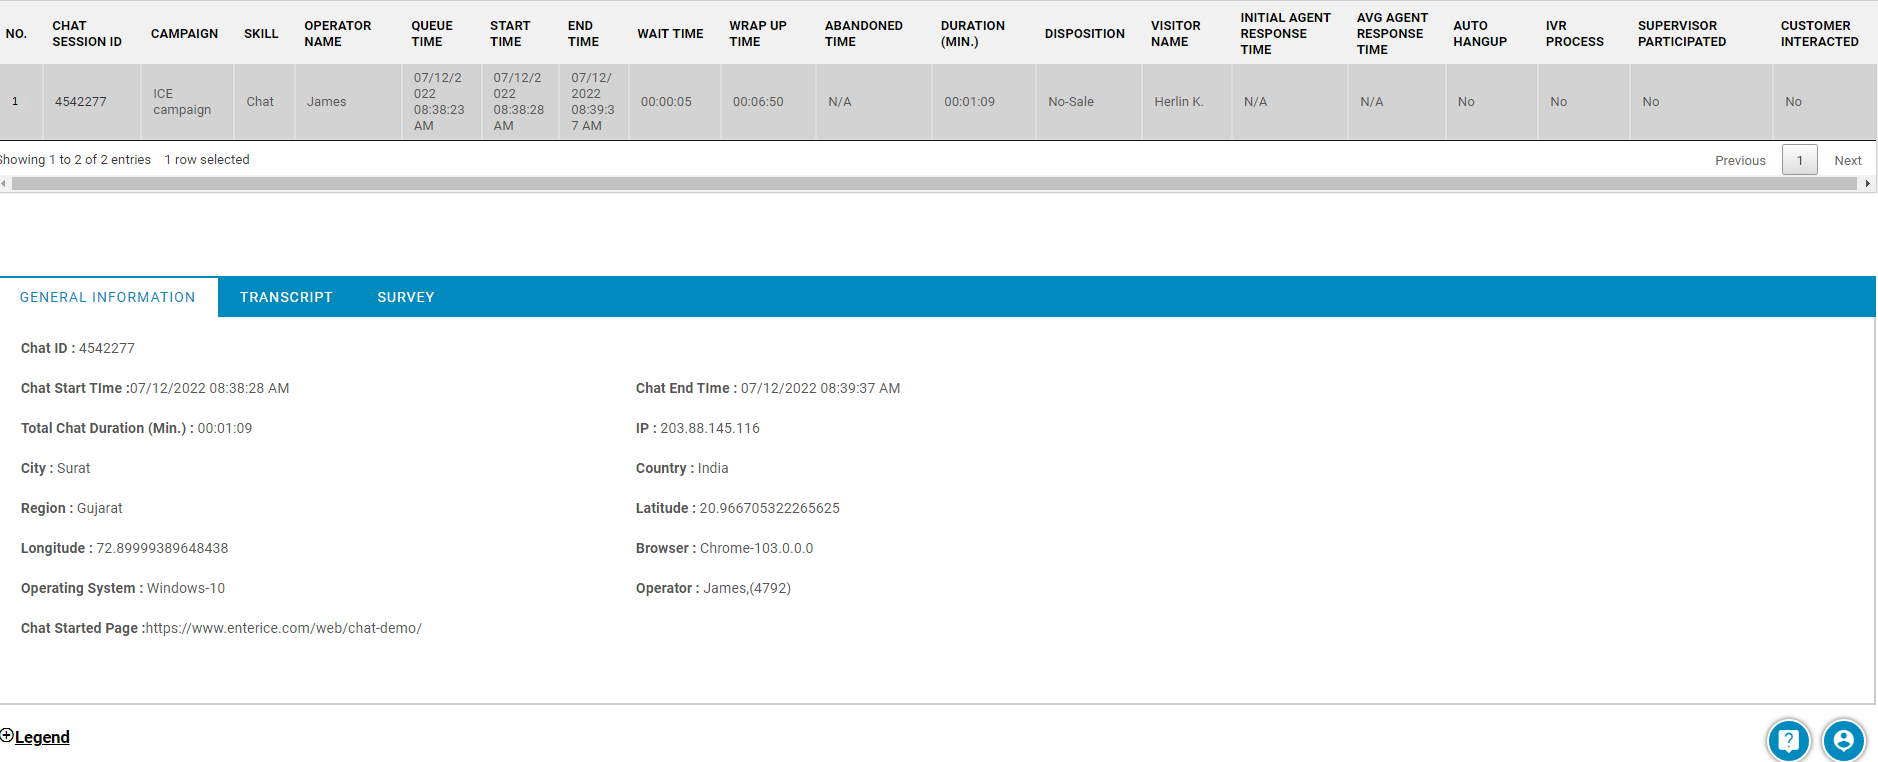Click page number 1 in pagination
1878x762 pixels.
click(1799, 160)
